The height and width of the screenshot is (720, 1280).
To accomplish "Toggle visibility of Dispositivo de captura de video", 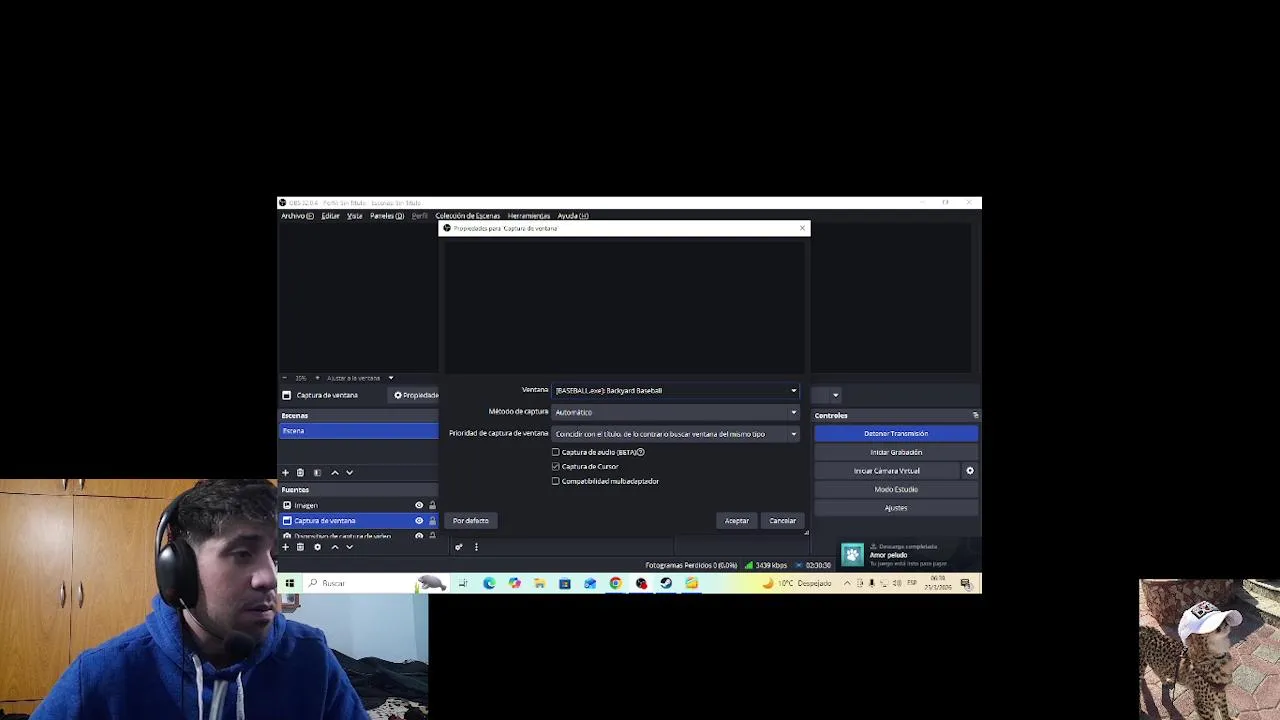I will point(419,536).
